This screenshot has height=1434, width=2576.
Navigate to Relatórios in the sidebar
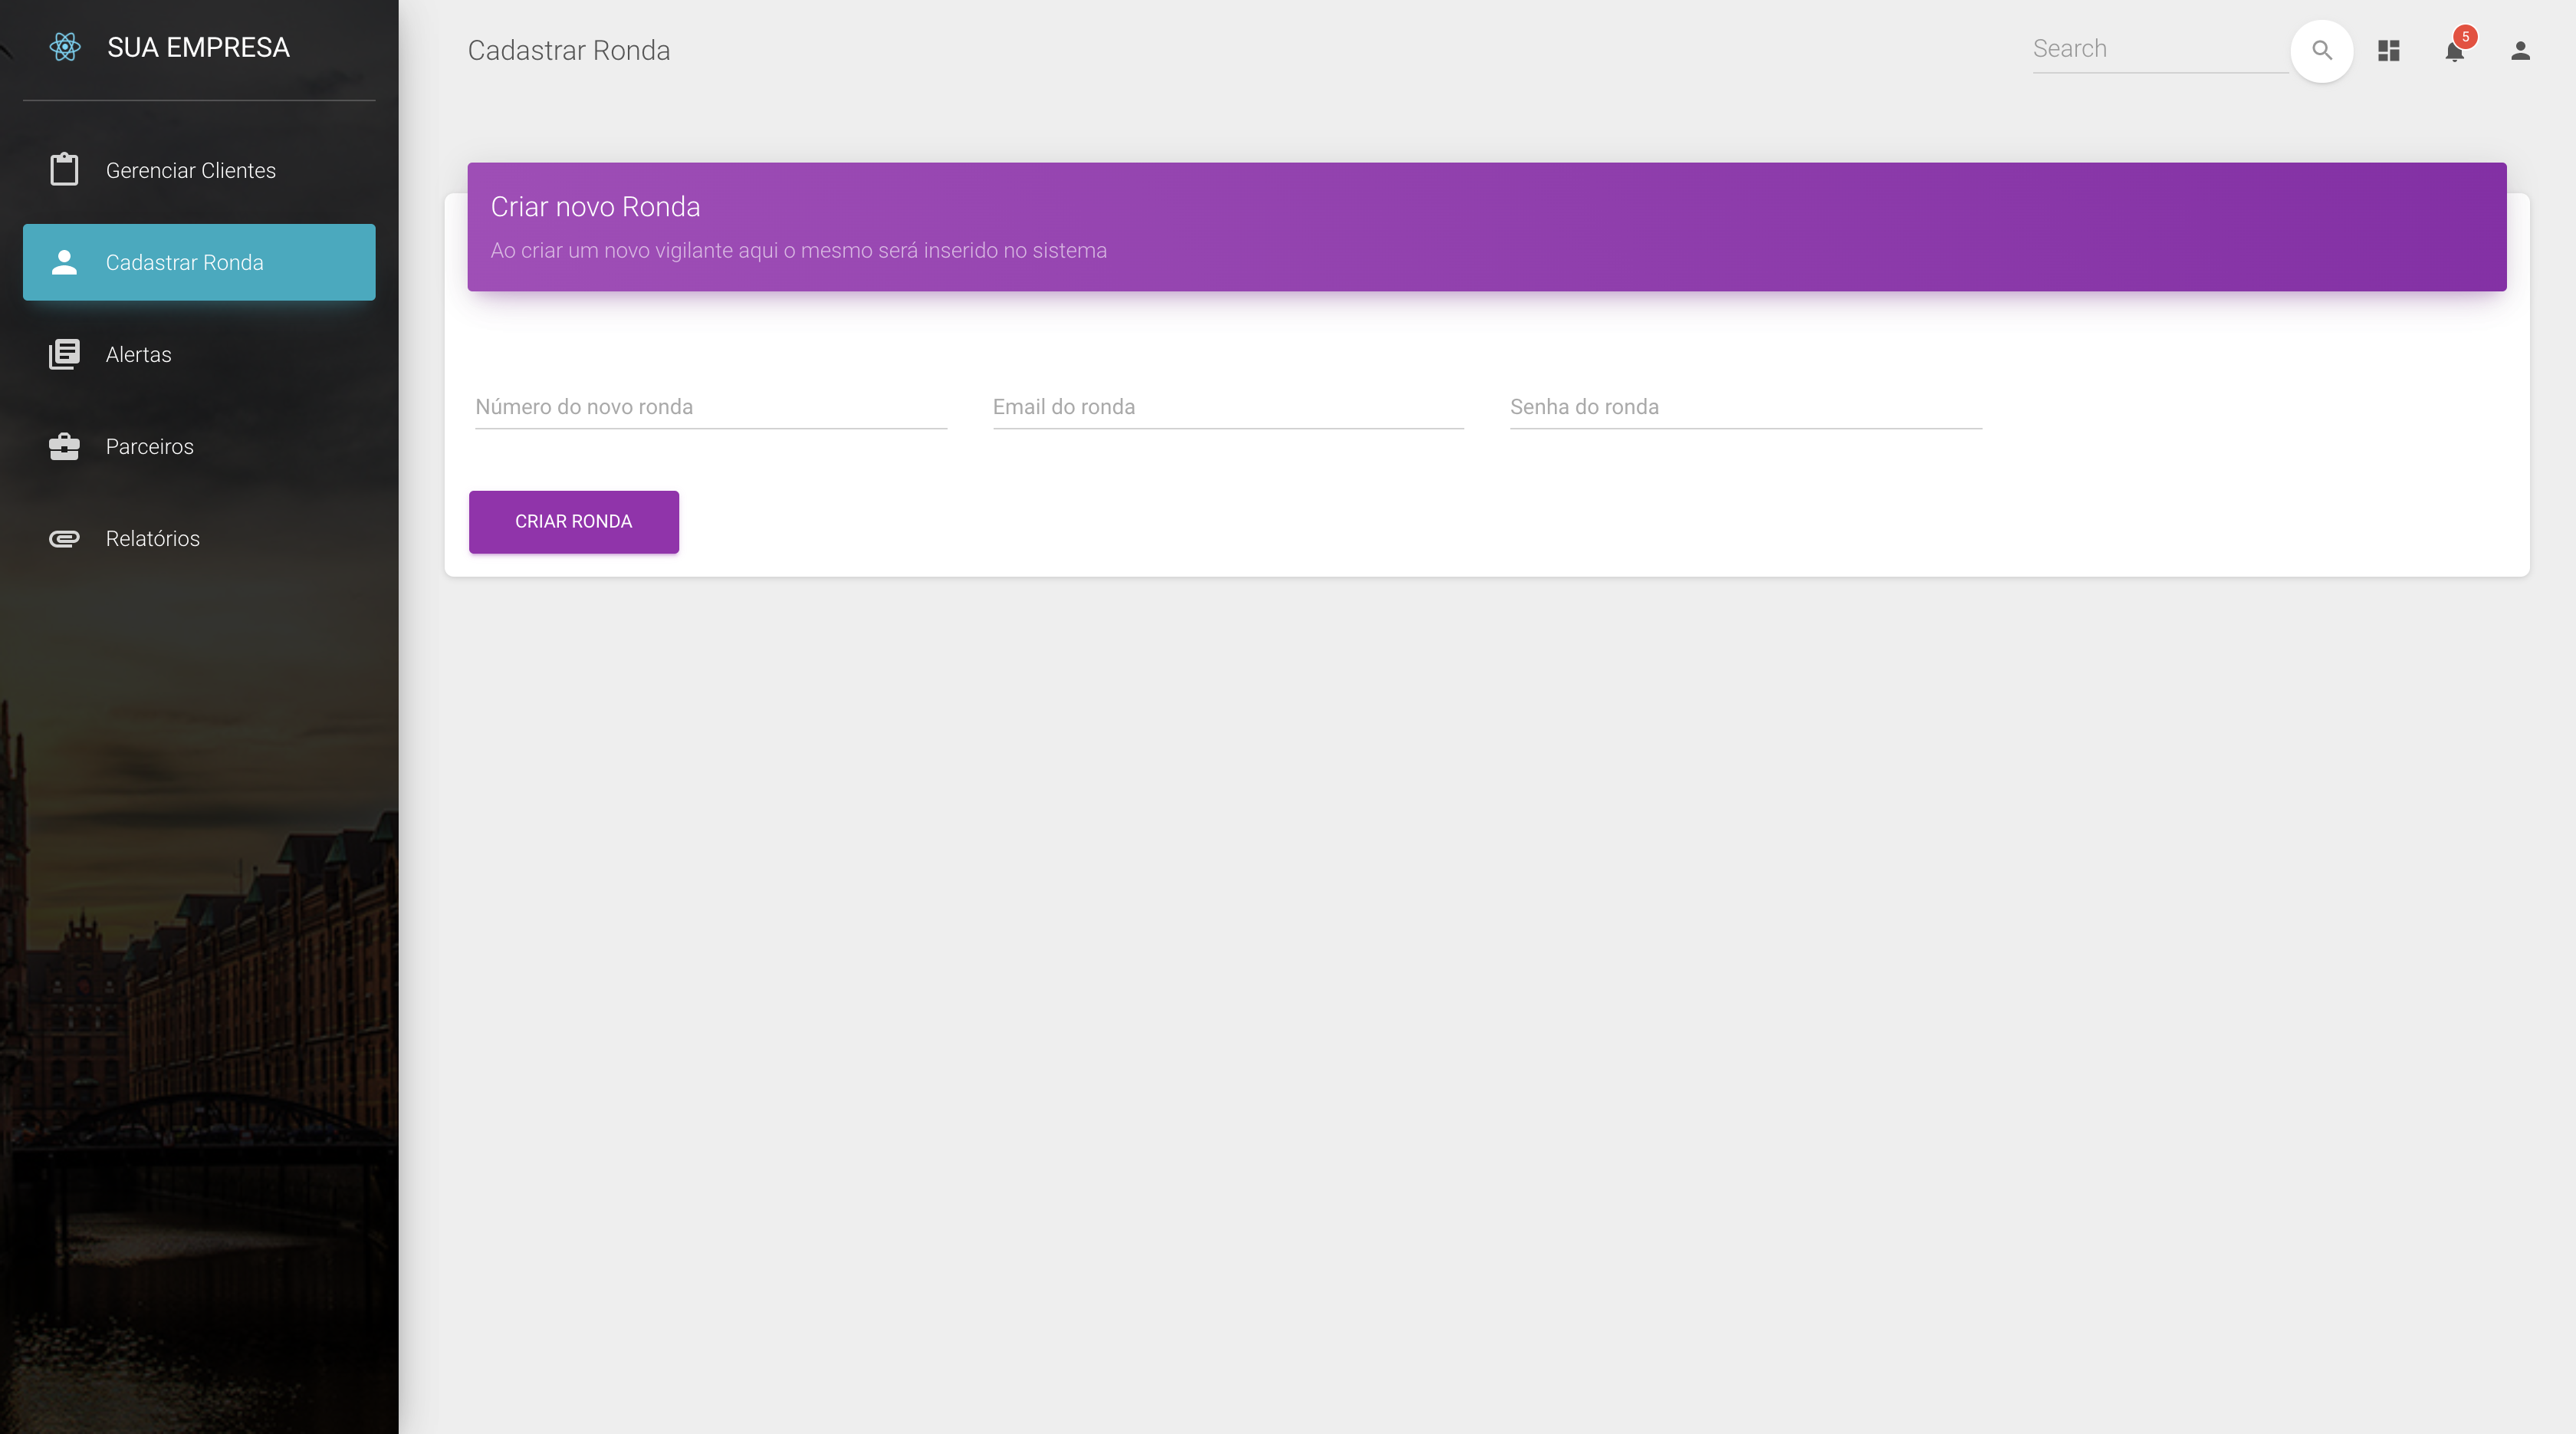click(x=152, y=538)
